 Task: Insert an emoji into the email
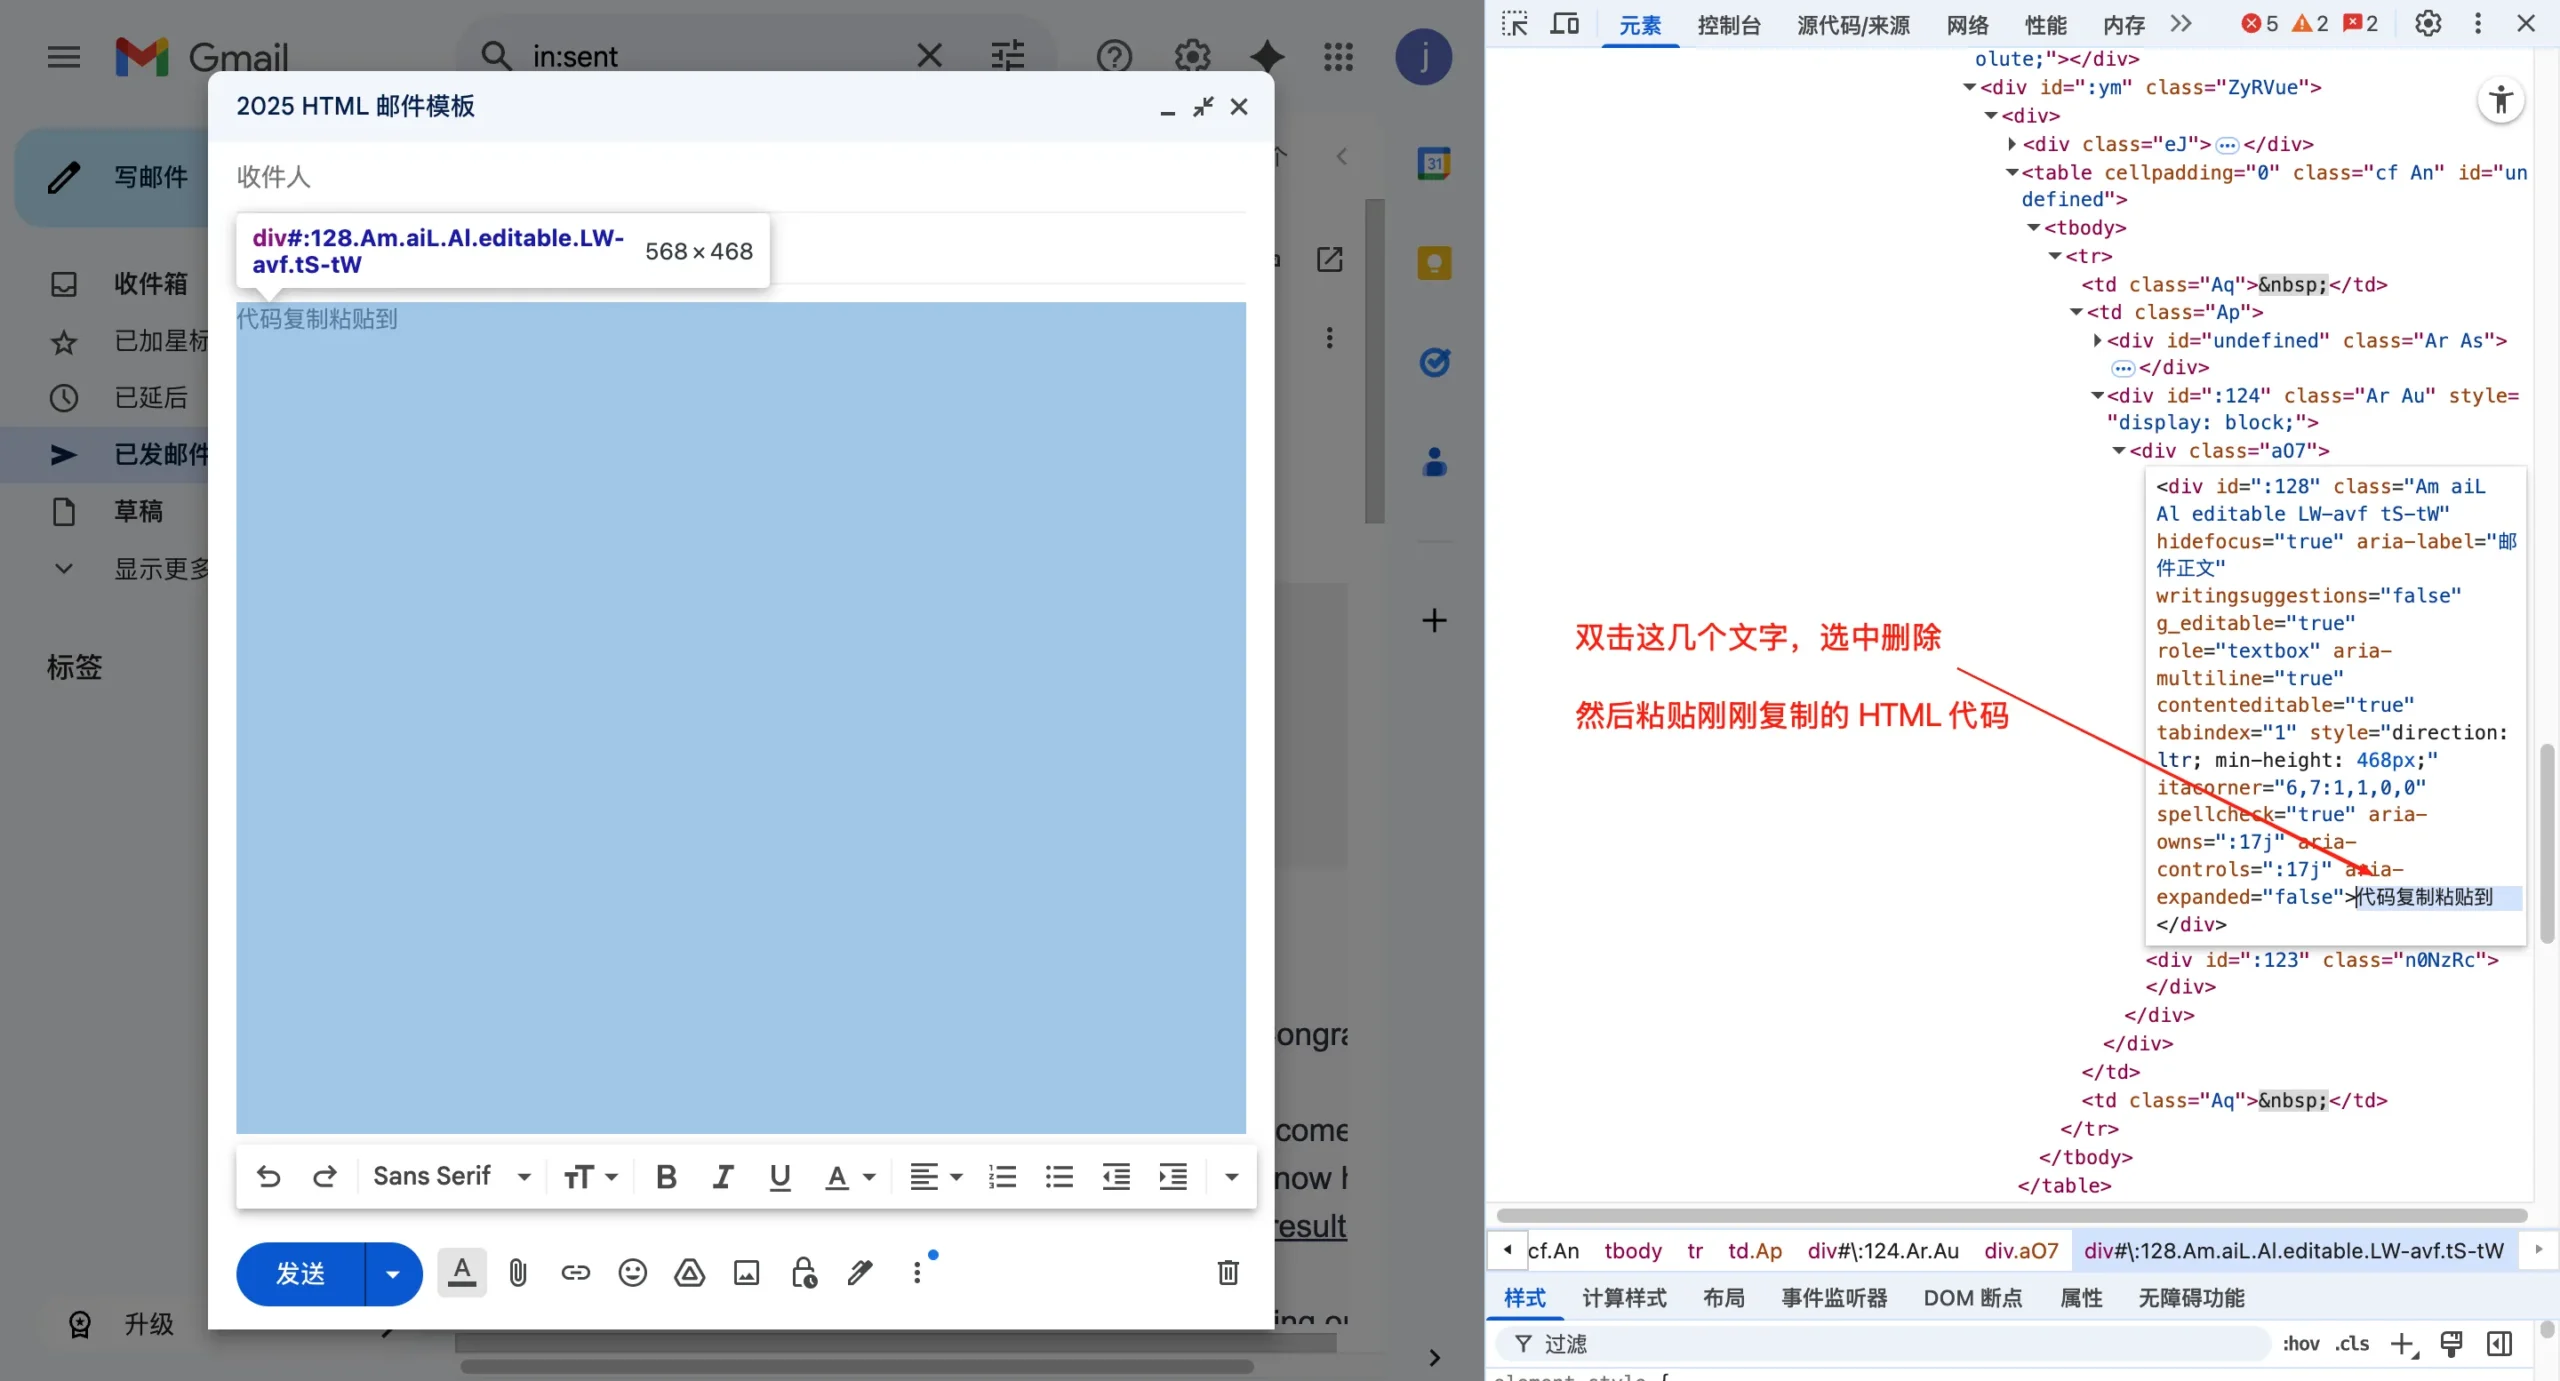coord(631,1272)
